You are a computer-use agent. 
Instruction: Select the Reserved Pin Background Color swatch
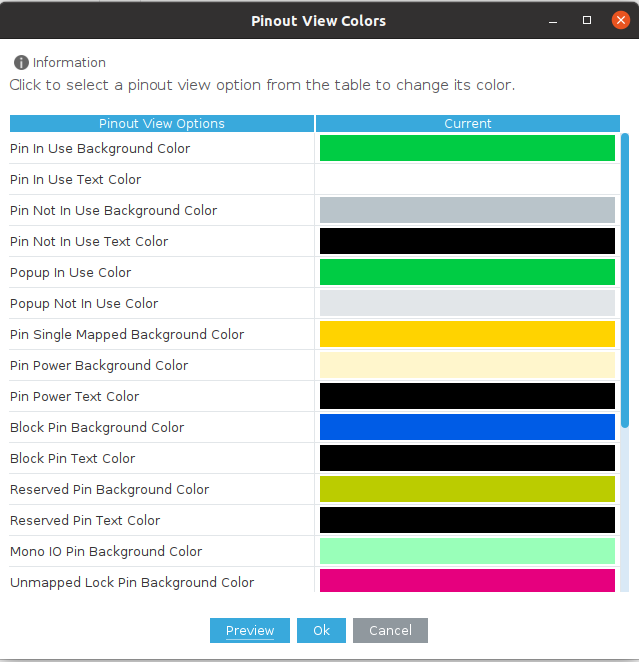467,489
